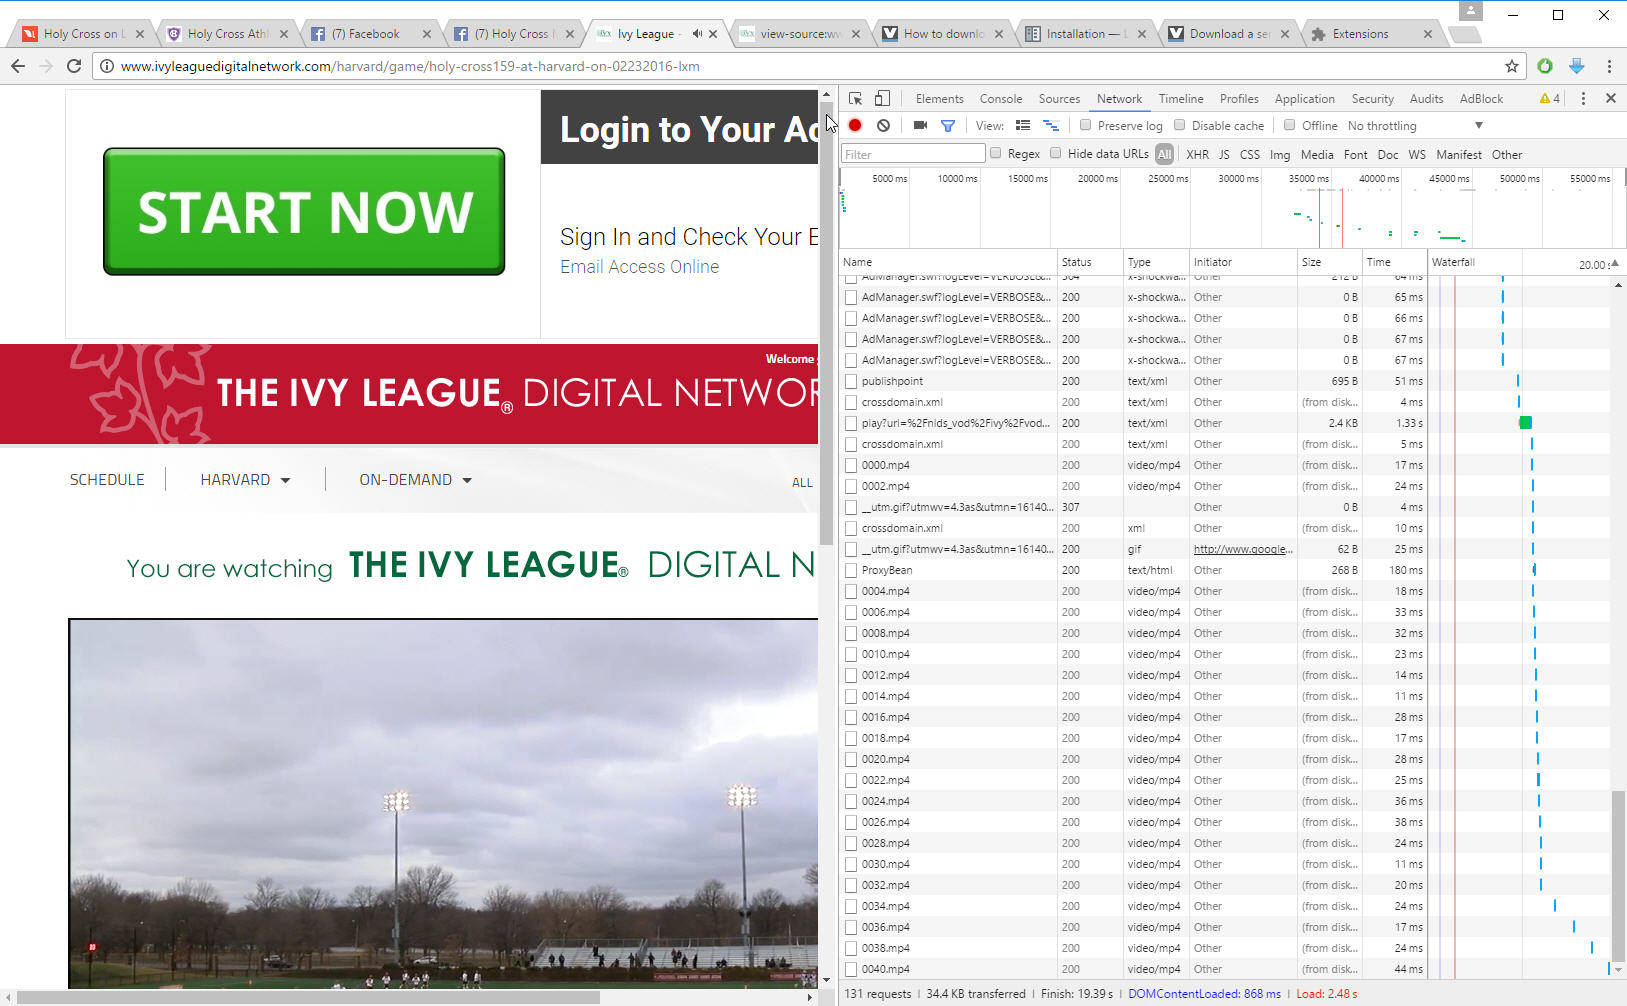Screen dimensions: 1627x1006
Task: Select checkbox for 0000.mp4 request row
Action: tap(851, 465)
